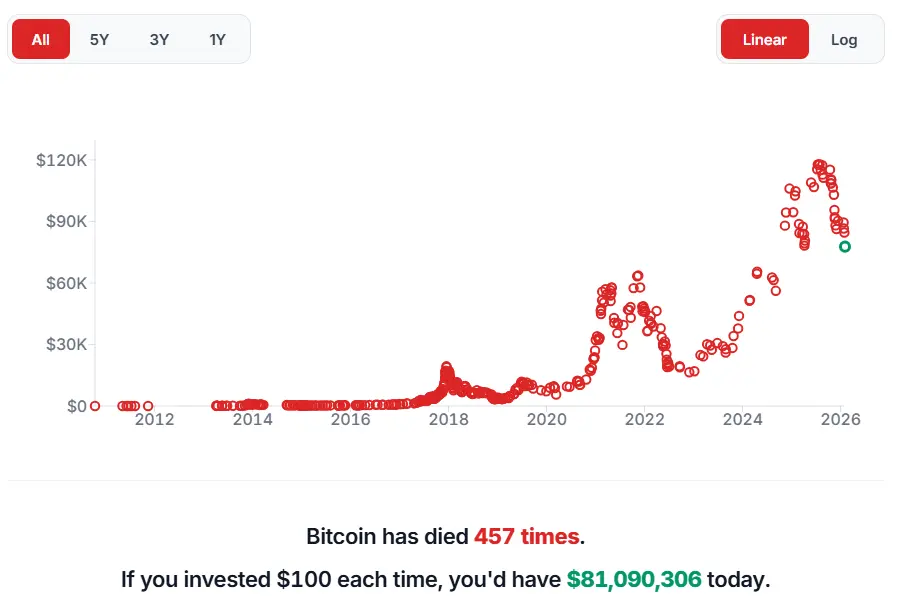Click the green latest data point
Image resolution: width=900 pixels, height=598 pixels.
click(845, 246)
